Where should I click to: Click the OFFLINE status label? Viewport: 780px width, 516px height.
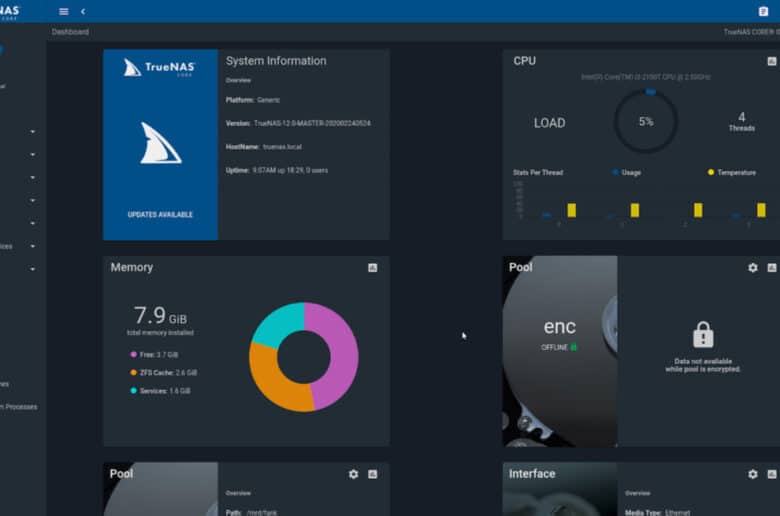(554, 347)
